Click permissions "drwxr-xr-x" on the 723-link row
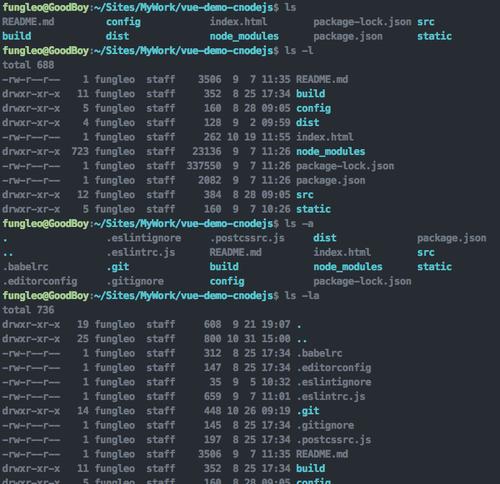Viewport: 500px width, 484px height. point(31,151)
